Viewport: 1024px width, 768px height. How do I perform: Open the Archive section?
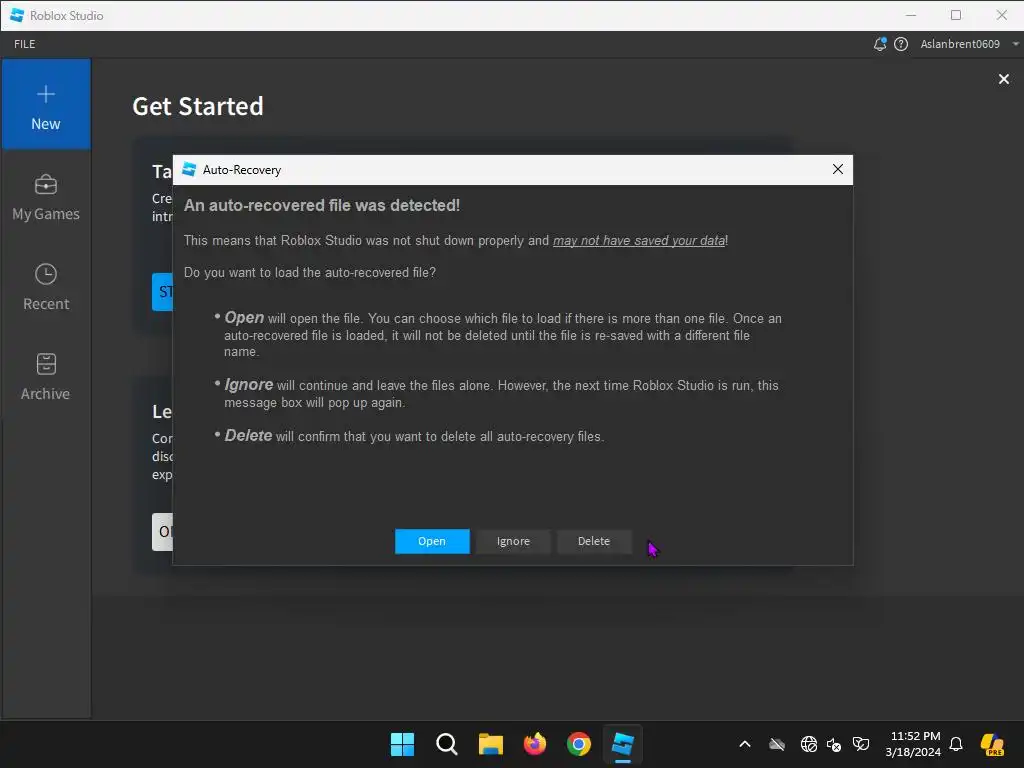click(46, 377)
